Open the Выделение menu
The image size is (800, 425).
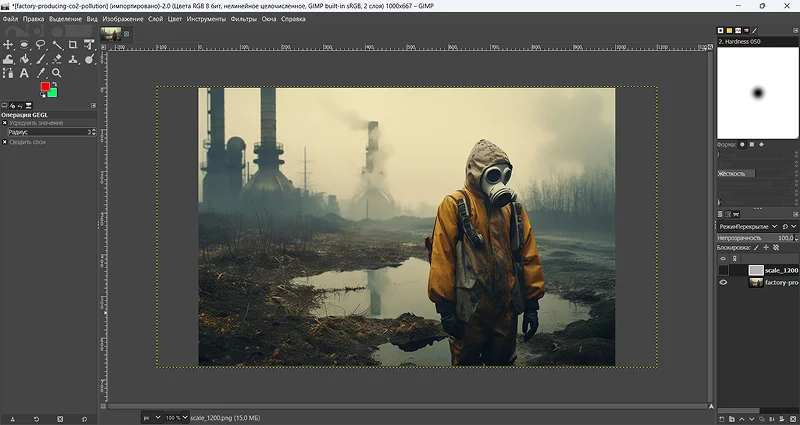click(65, 19)
